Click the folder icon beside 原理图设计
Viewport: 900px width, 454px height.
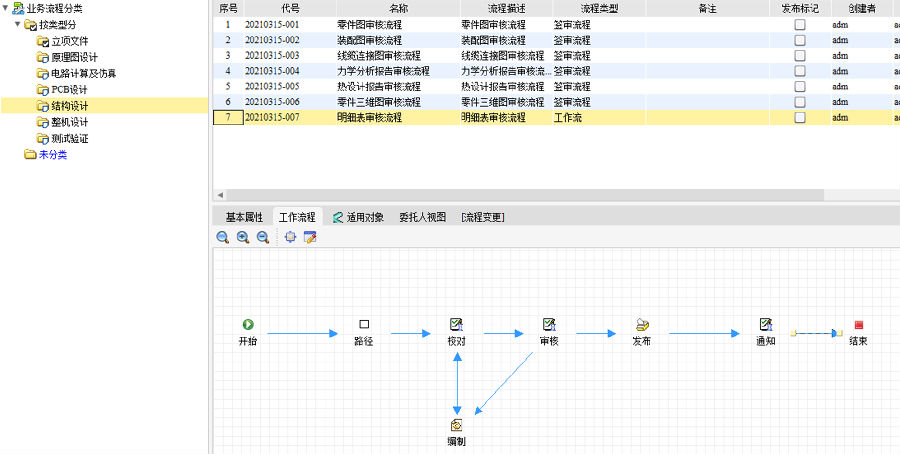[x=42, y=57]
